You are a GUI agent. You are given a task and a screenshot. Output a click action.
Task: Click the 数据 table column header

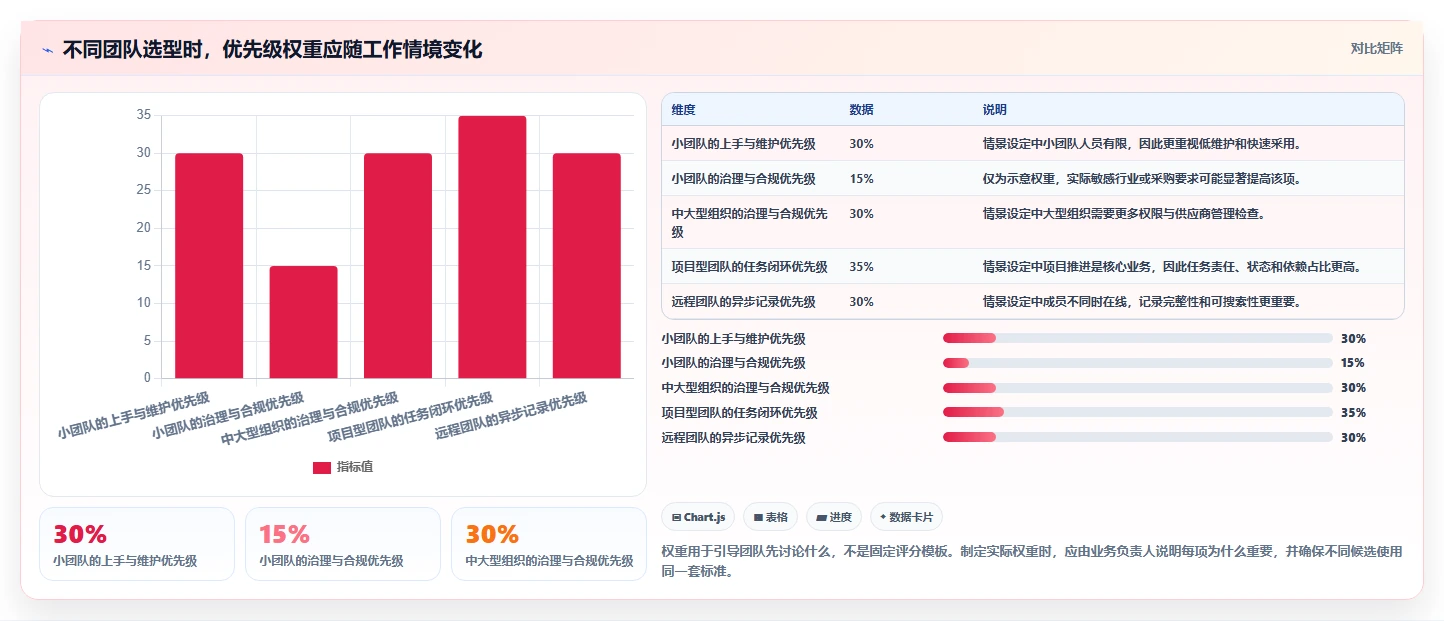pos(862,109)
